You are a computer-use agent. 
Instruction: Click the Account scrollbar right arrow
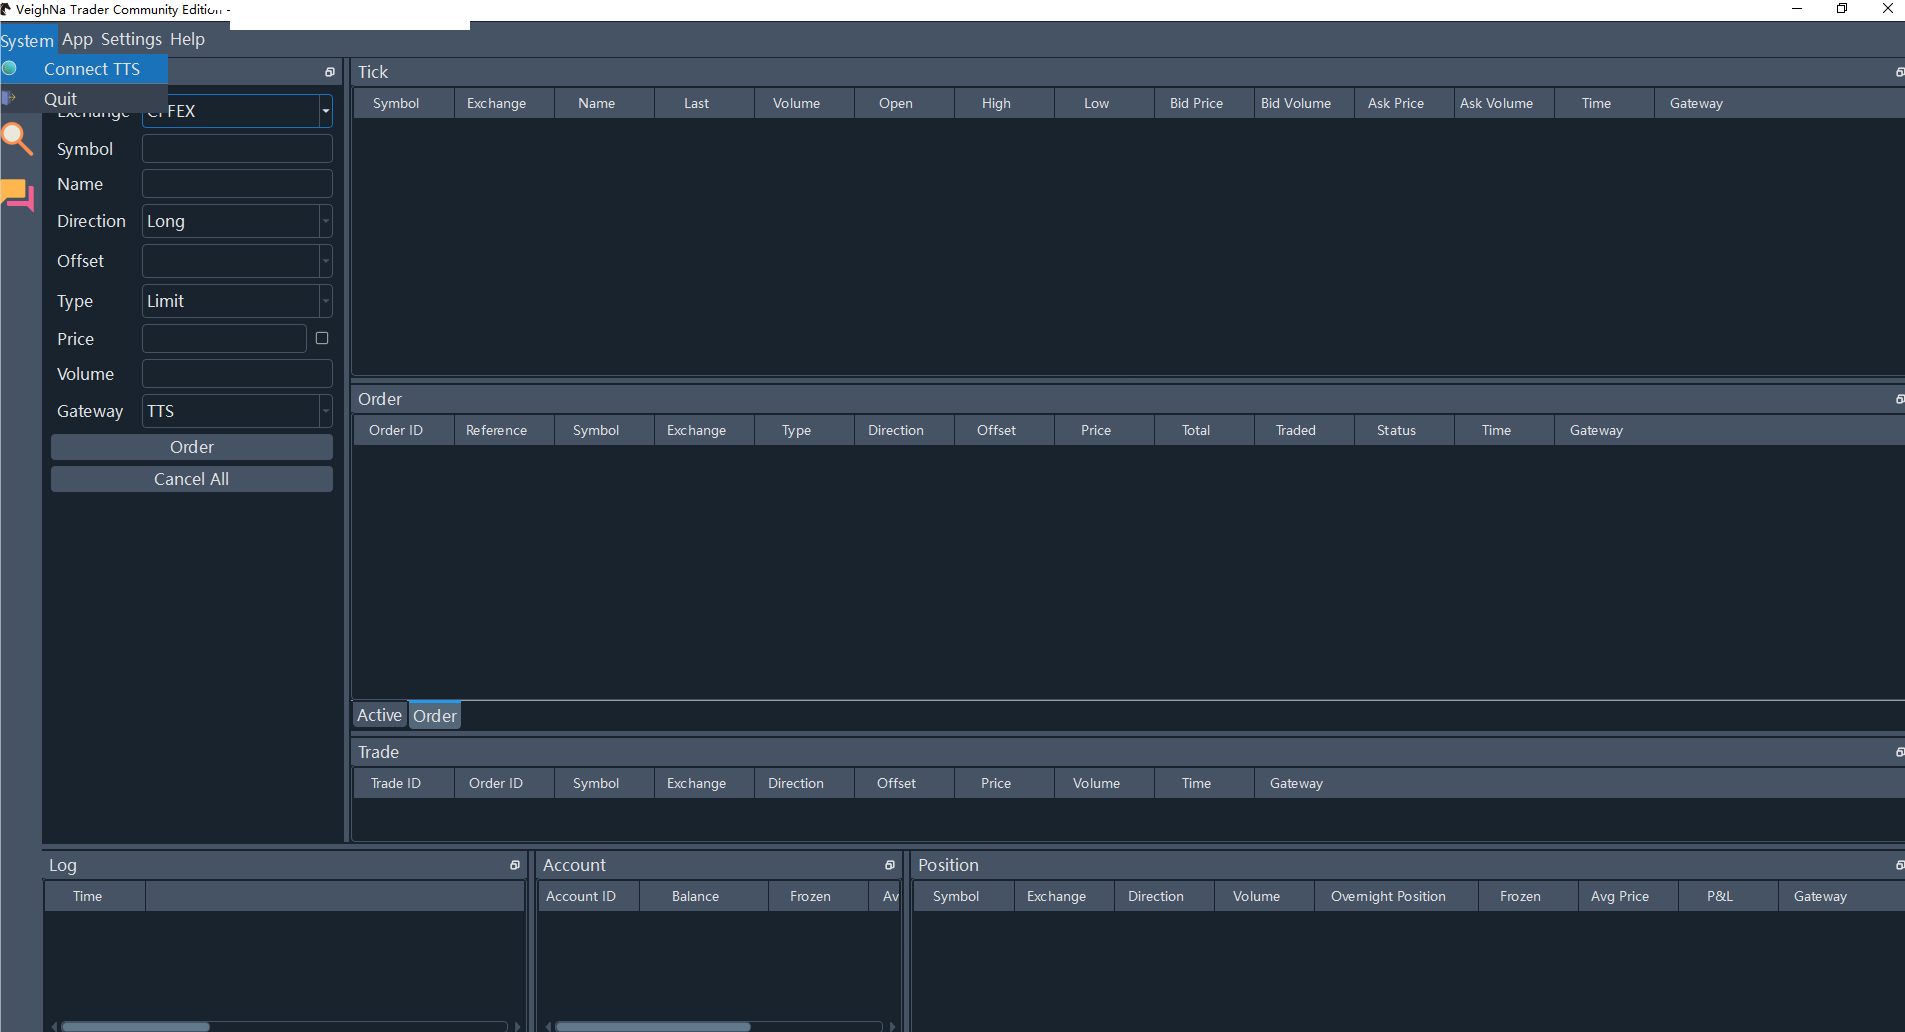(891, 1026)
